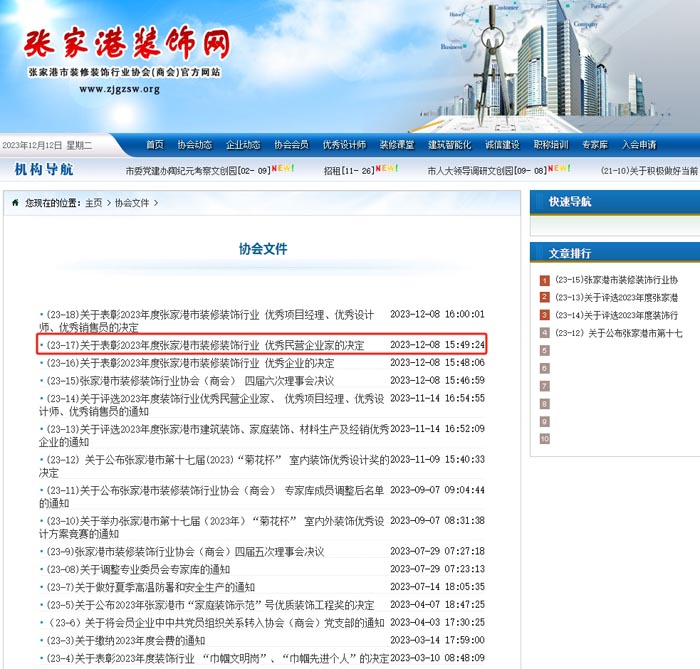
Task: Open the (23-12) article in 文章排行 sidebar
Action: coord(619,333)
